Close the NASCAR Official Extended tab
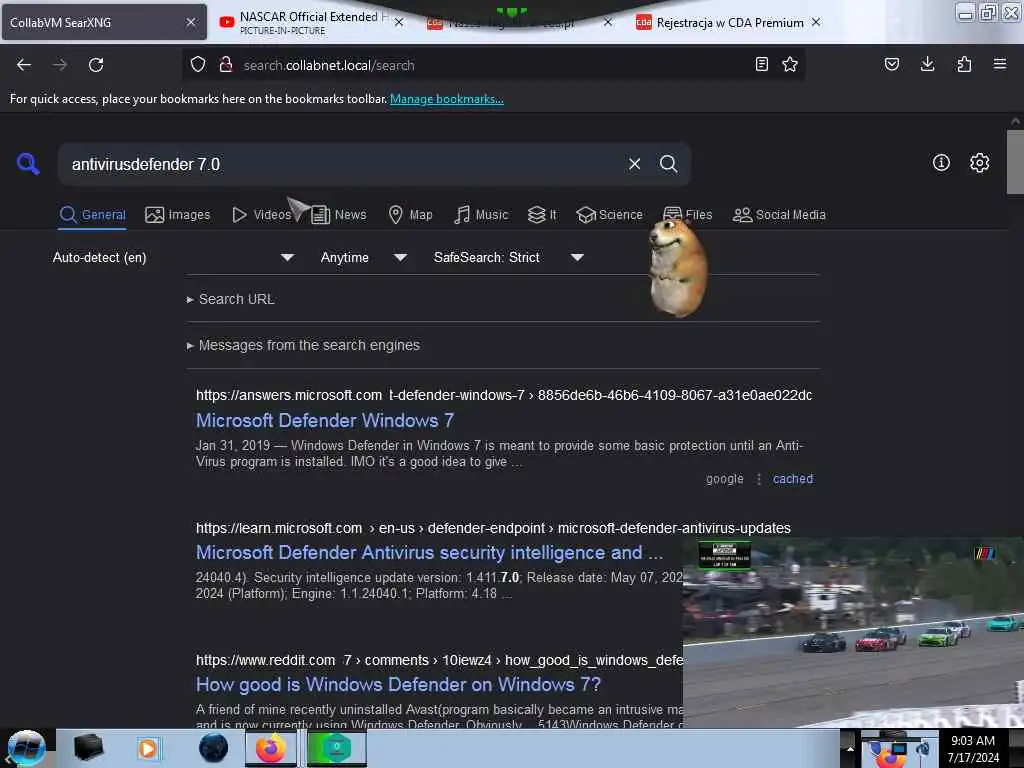 (x=399, y=22)
